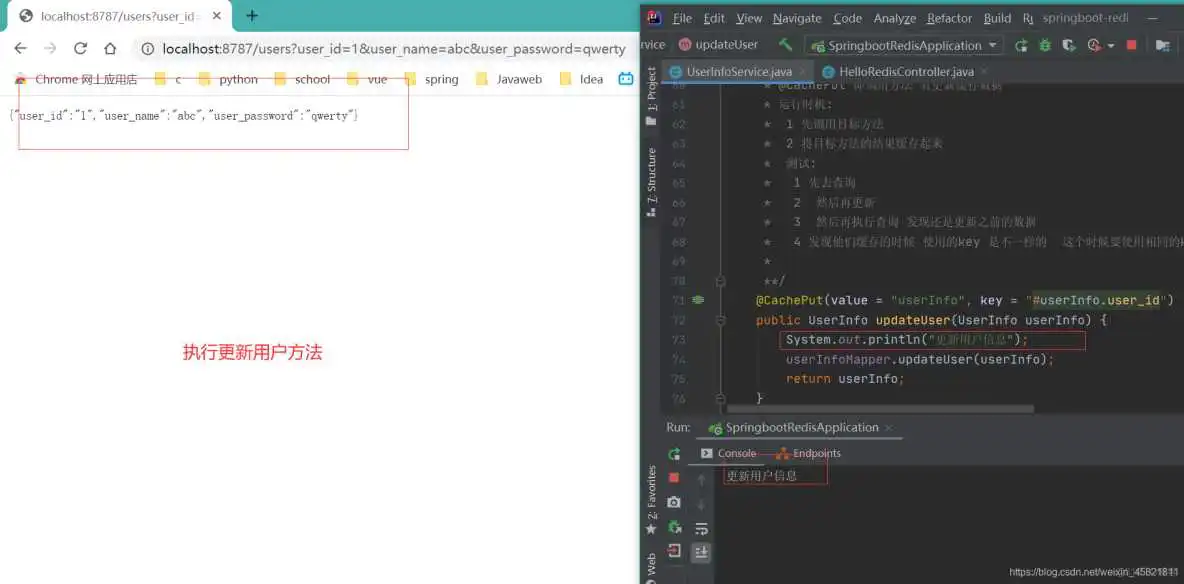Image resolution: width=1184 pixels, height=584 pixels.
Task: Close the run session with the exit icon
Action: tap(673, 551)
